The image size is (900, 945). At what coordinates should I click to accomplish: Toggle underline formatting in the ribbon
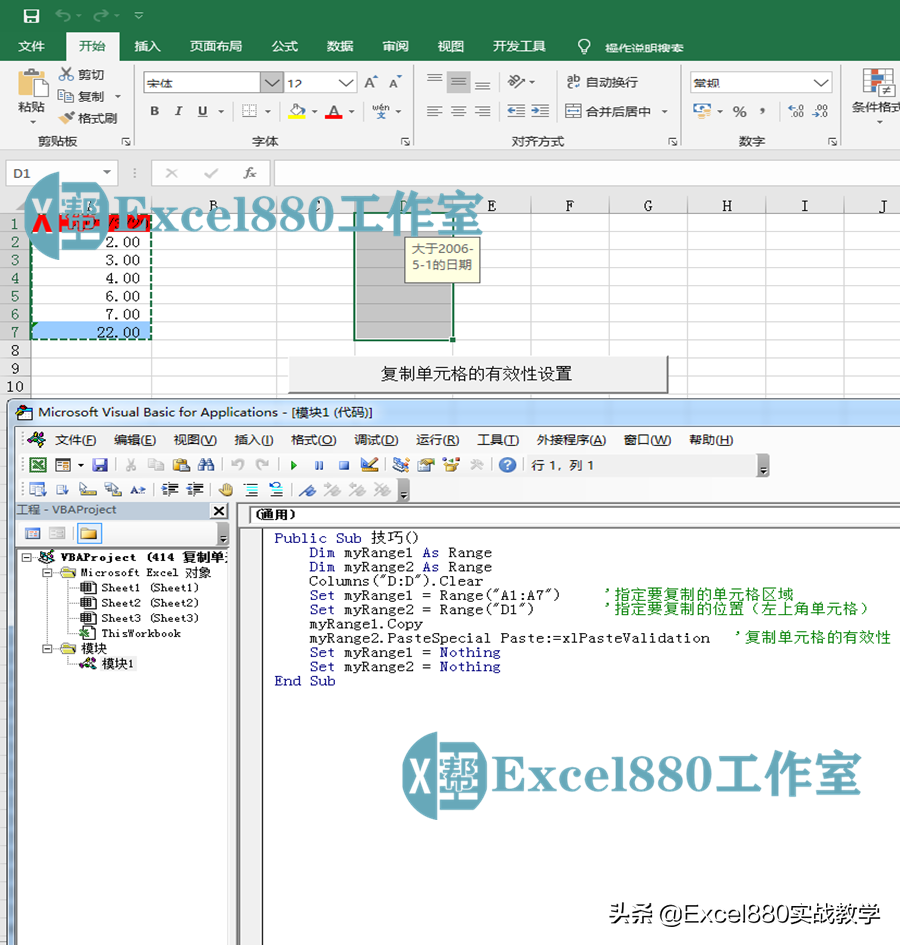tap(203, 111)
